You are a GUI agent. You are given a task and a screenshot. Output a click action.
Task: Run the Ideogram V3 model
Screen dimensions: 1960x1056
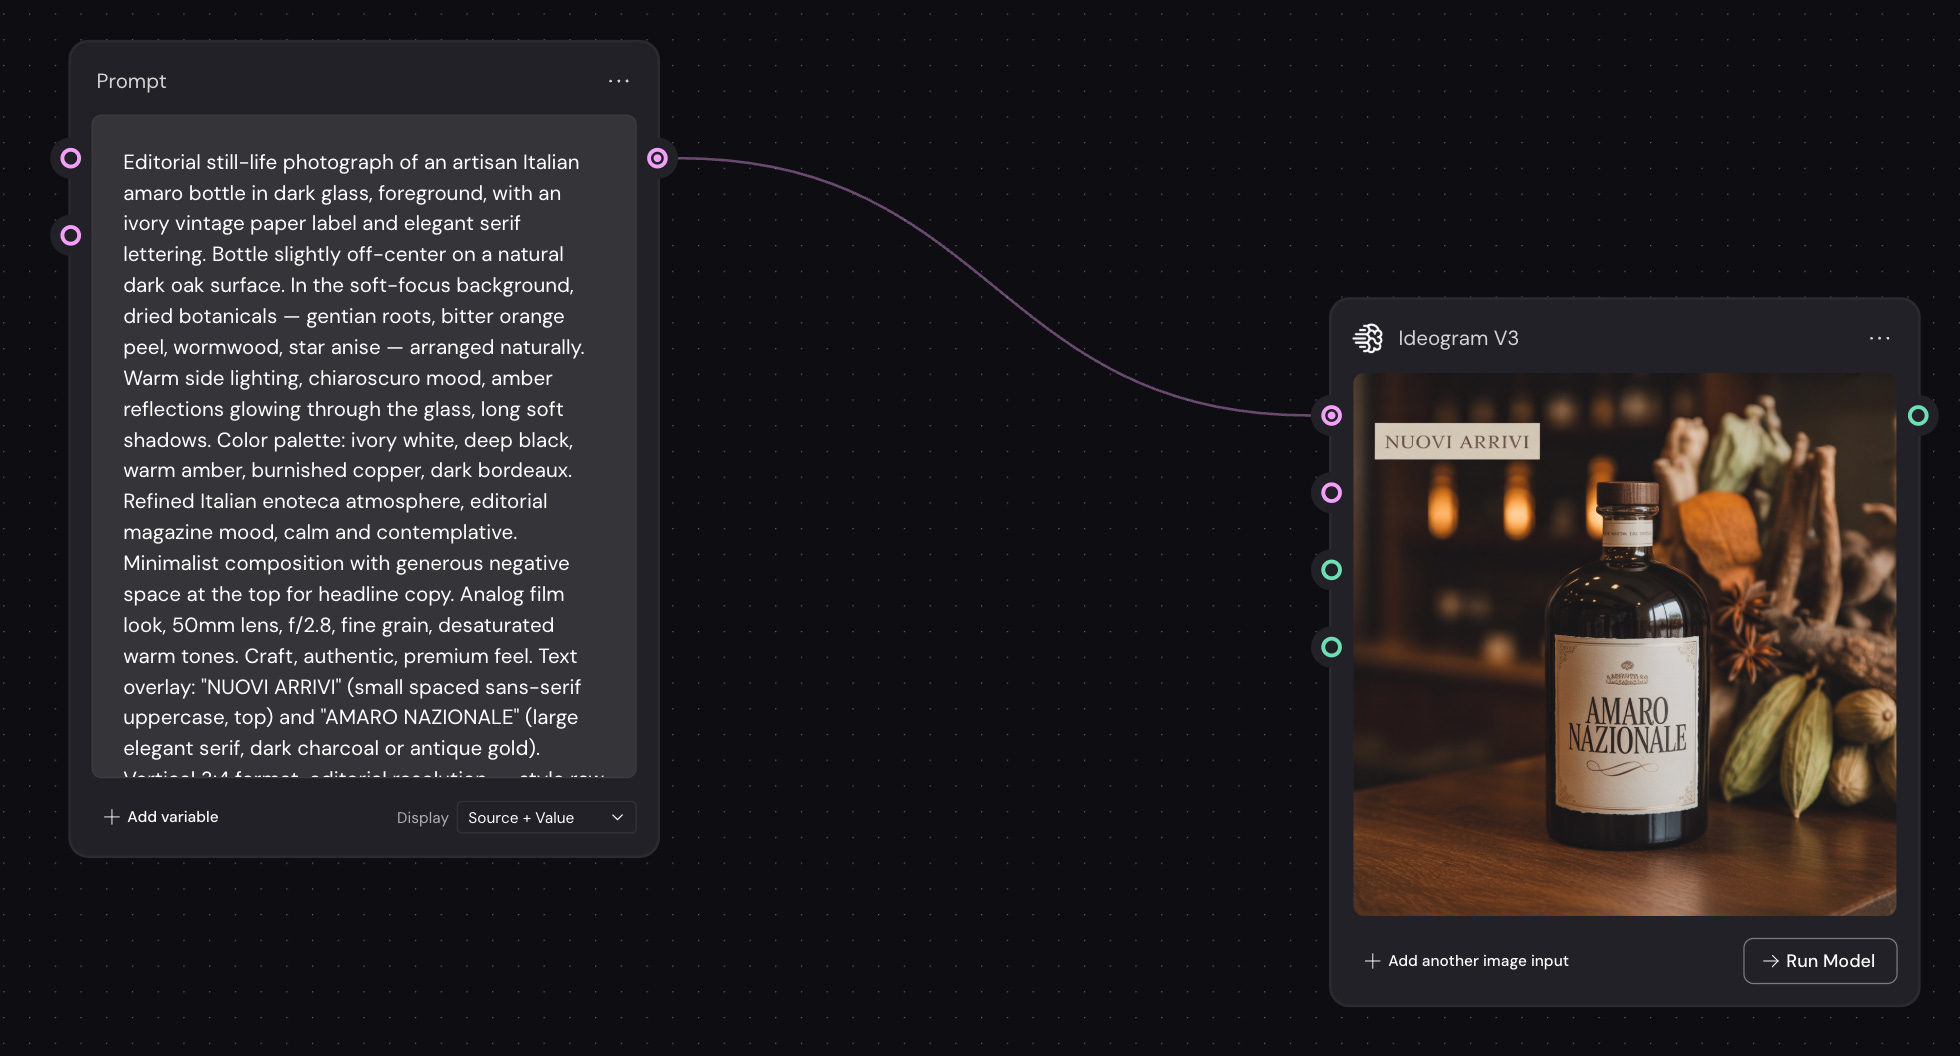[x=1820, y=961]
